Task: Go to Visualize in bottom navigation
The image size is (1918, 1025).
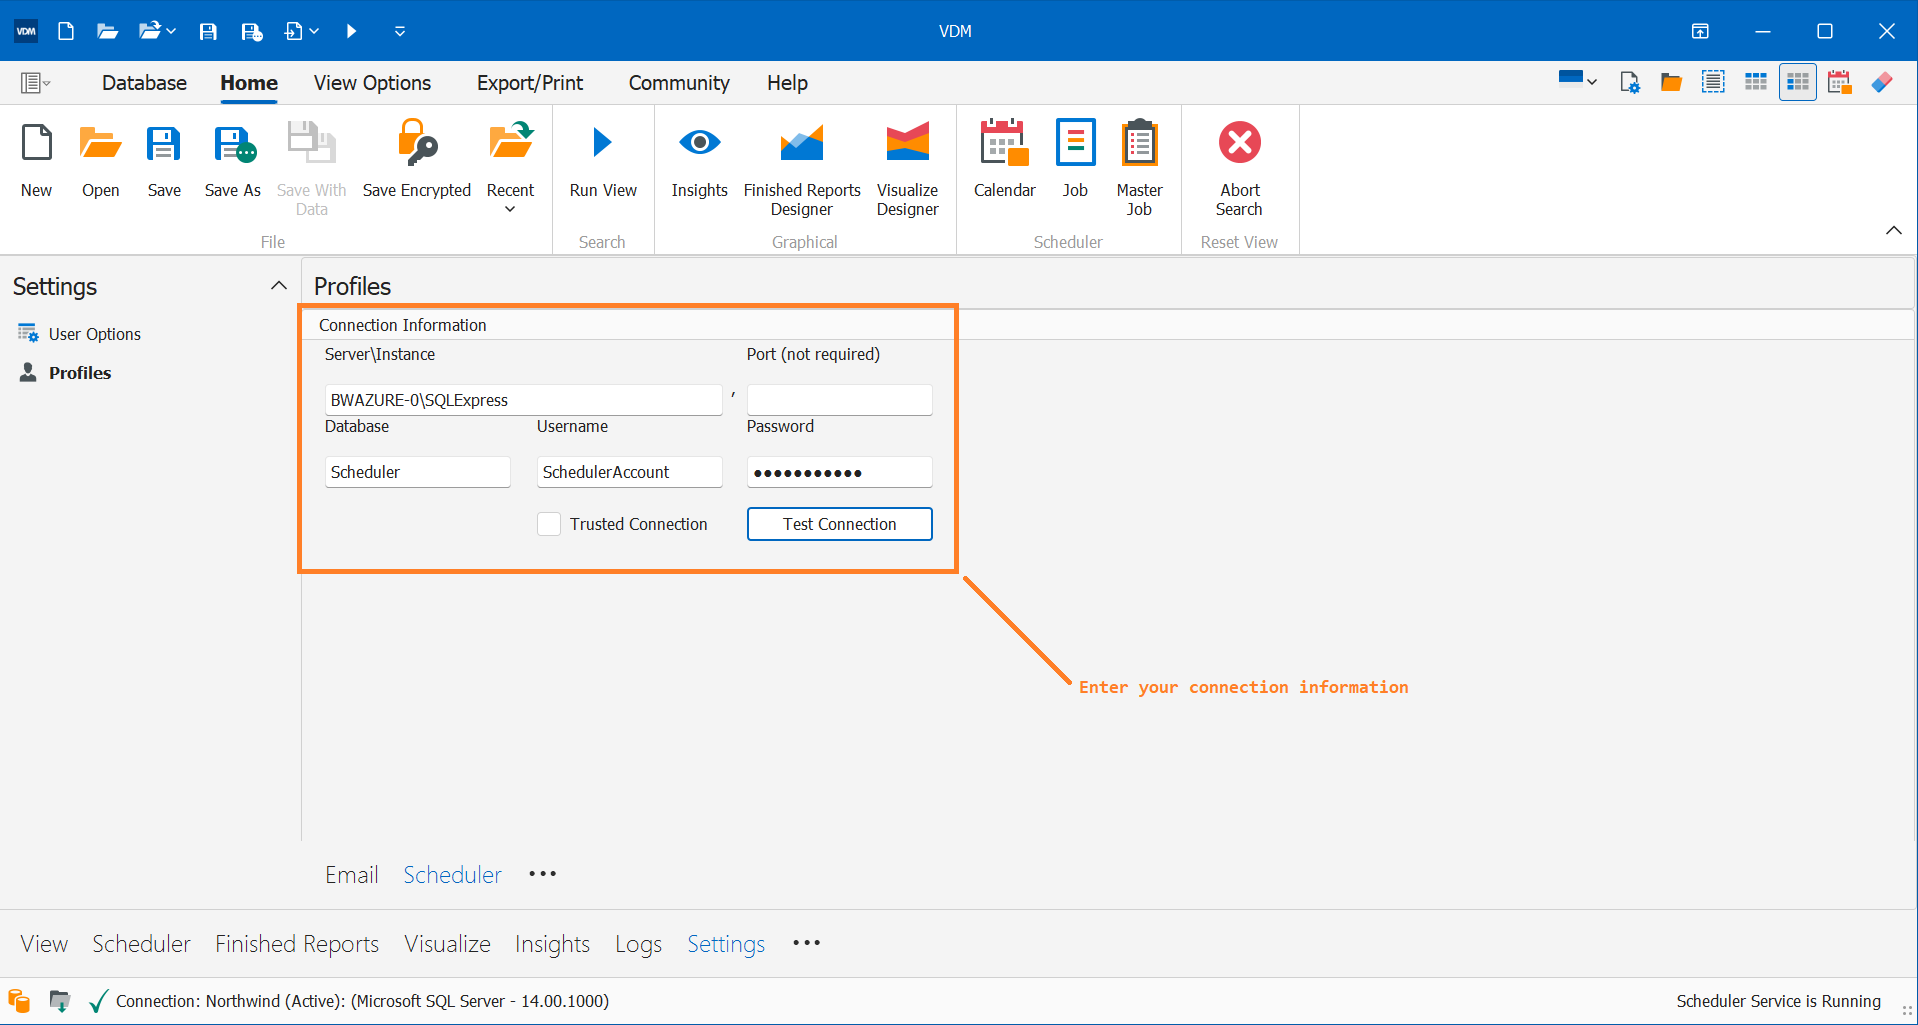Action: coord(447,944)
